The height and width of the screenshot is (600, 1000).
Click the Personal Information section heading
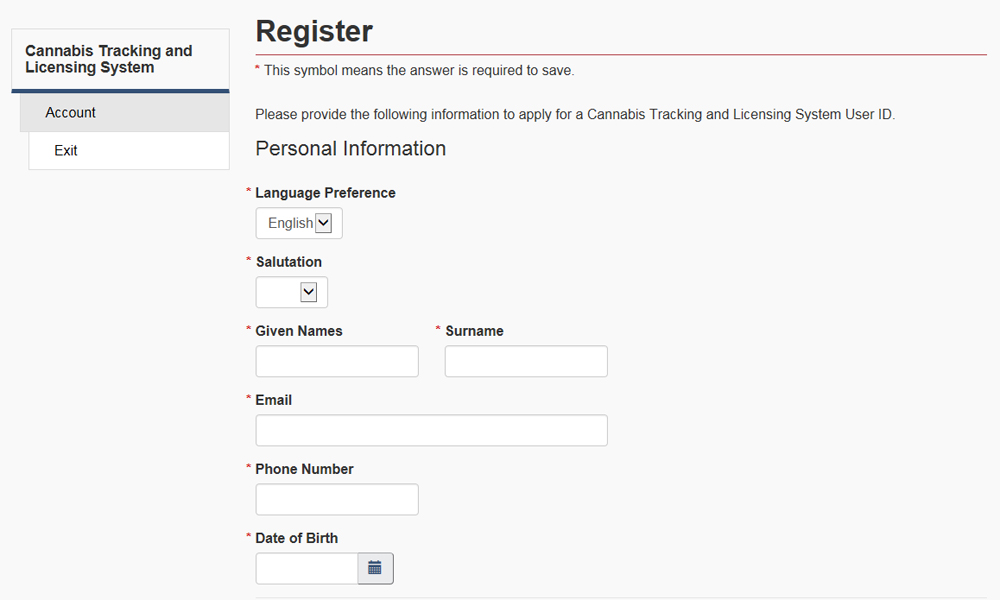[x=350, y=149]
